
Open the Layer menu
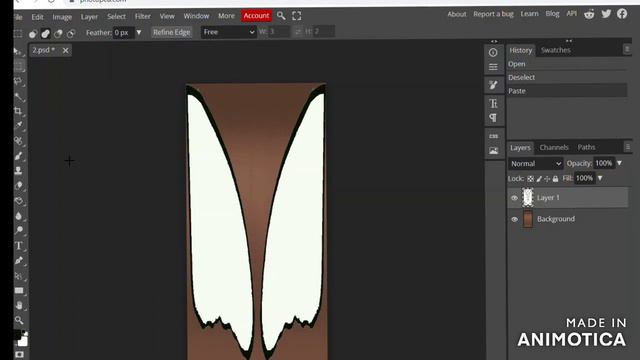point(89,17)
